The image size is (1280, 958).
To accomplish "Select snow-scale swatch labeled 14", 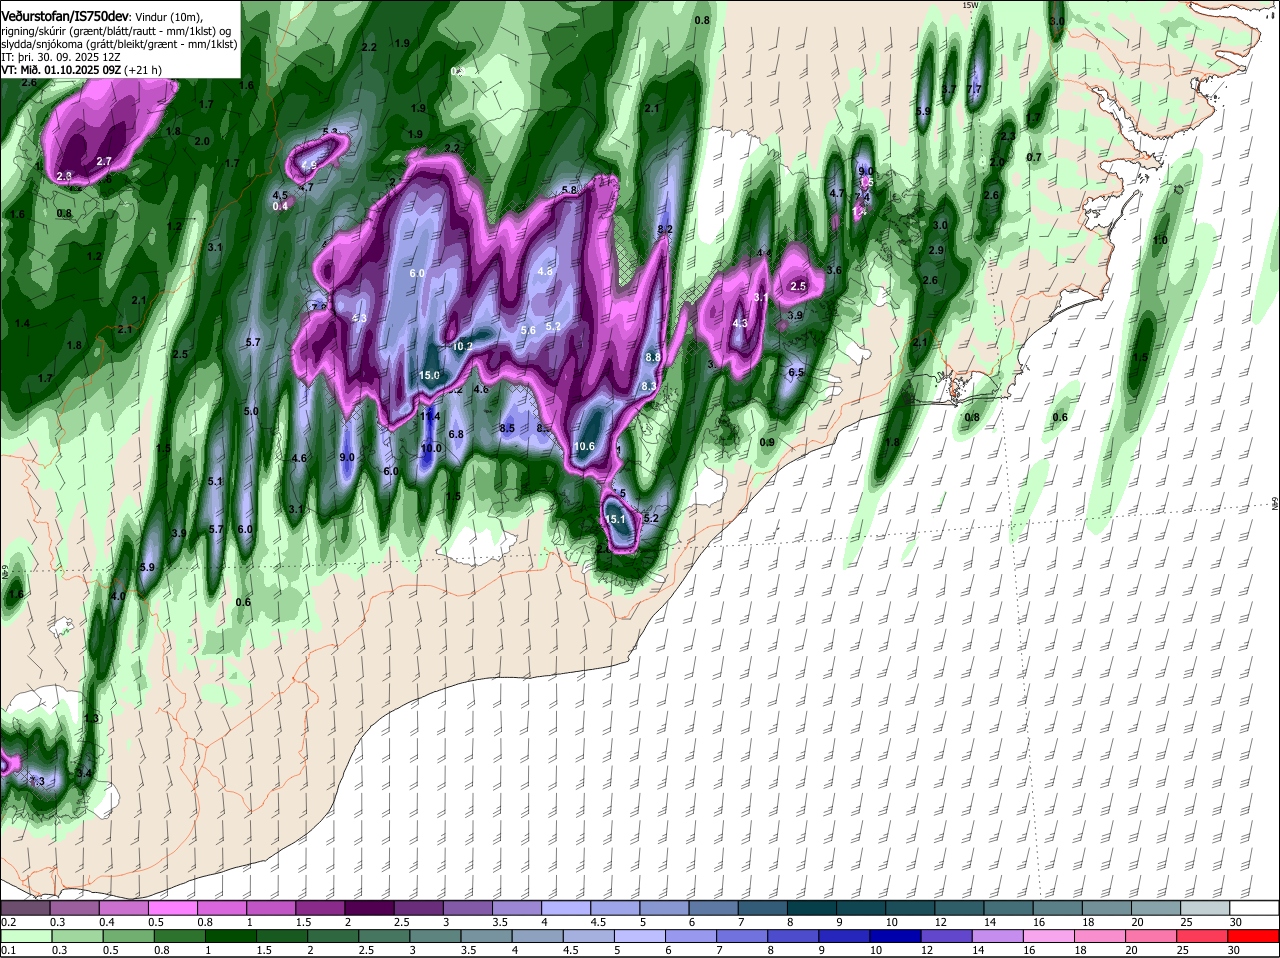I will (x=1009, y=908).
